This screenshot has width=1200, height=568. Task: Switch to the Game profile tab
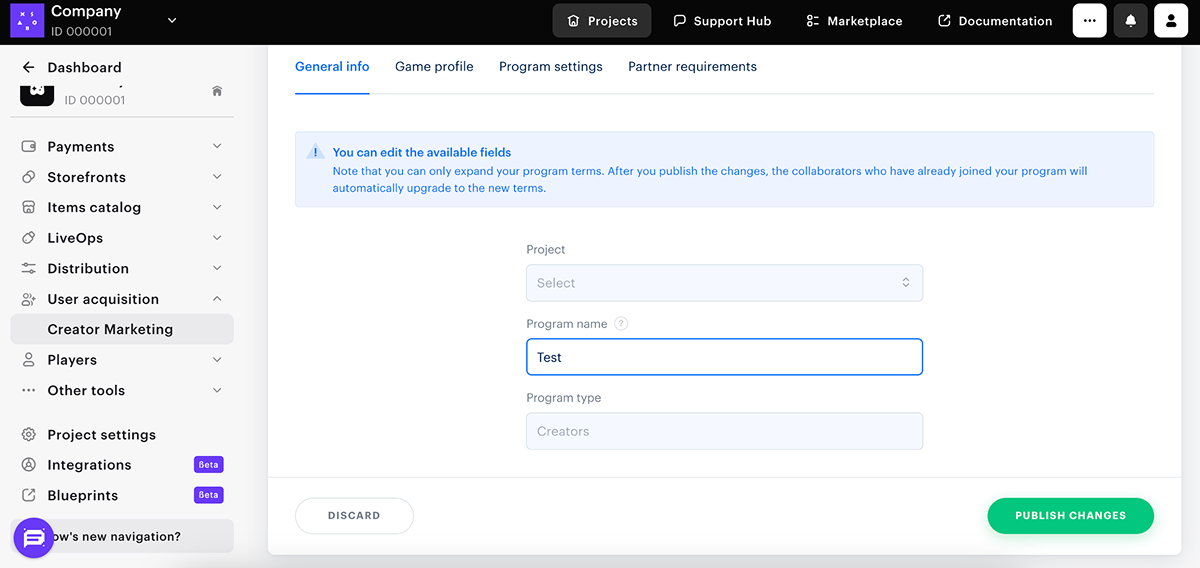[x=434, y=67]
